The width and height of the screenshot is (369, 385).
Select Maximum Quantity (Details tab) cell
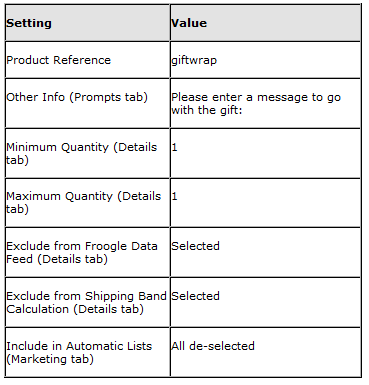point(87,203)
